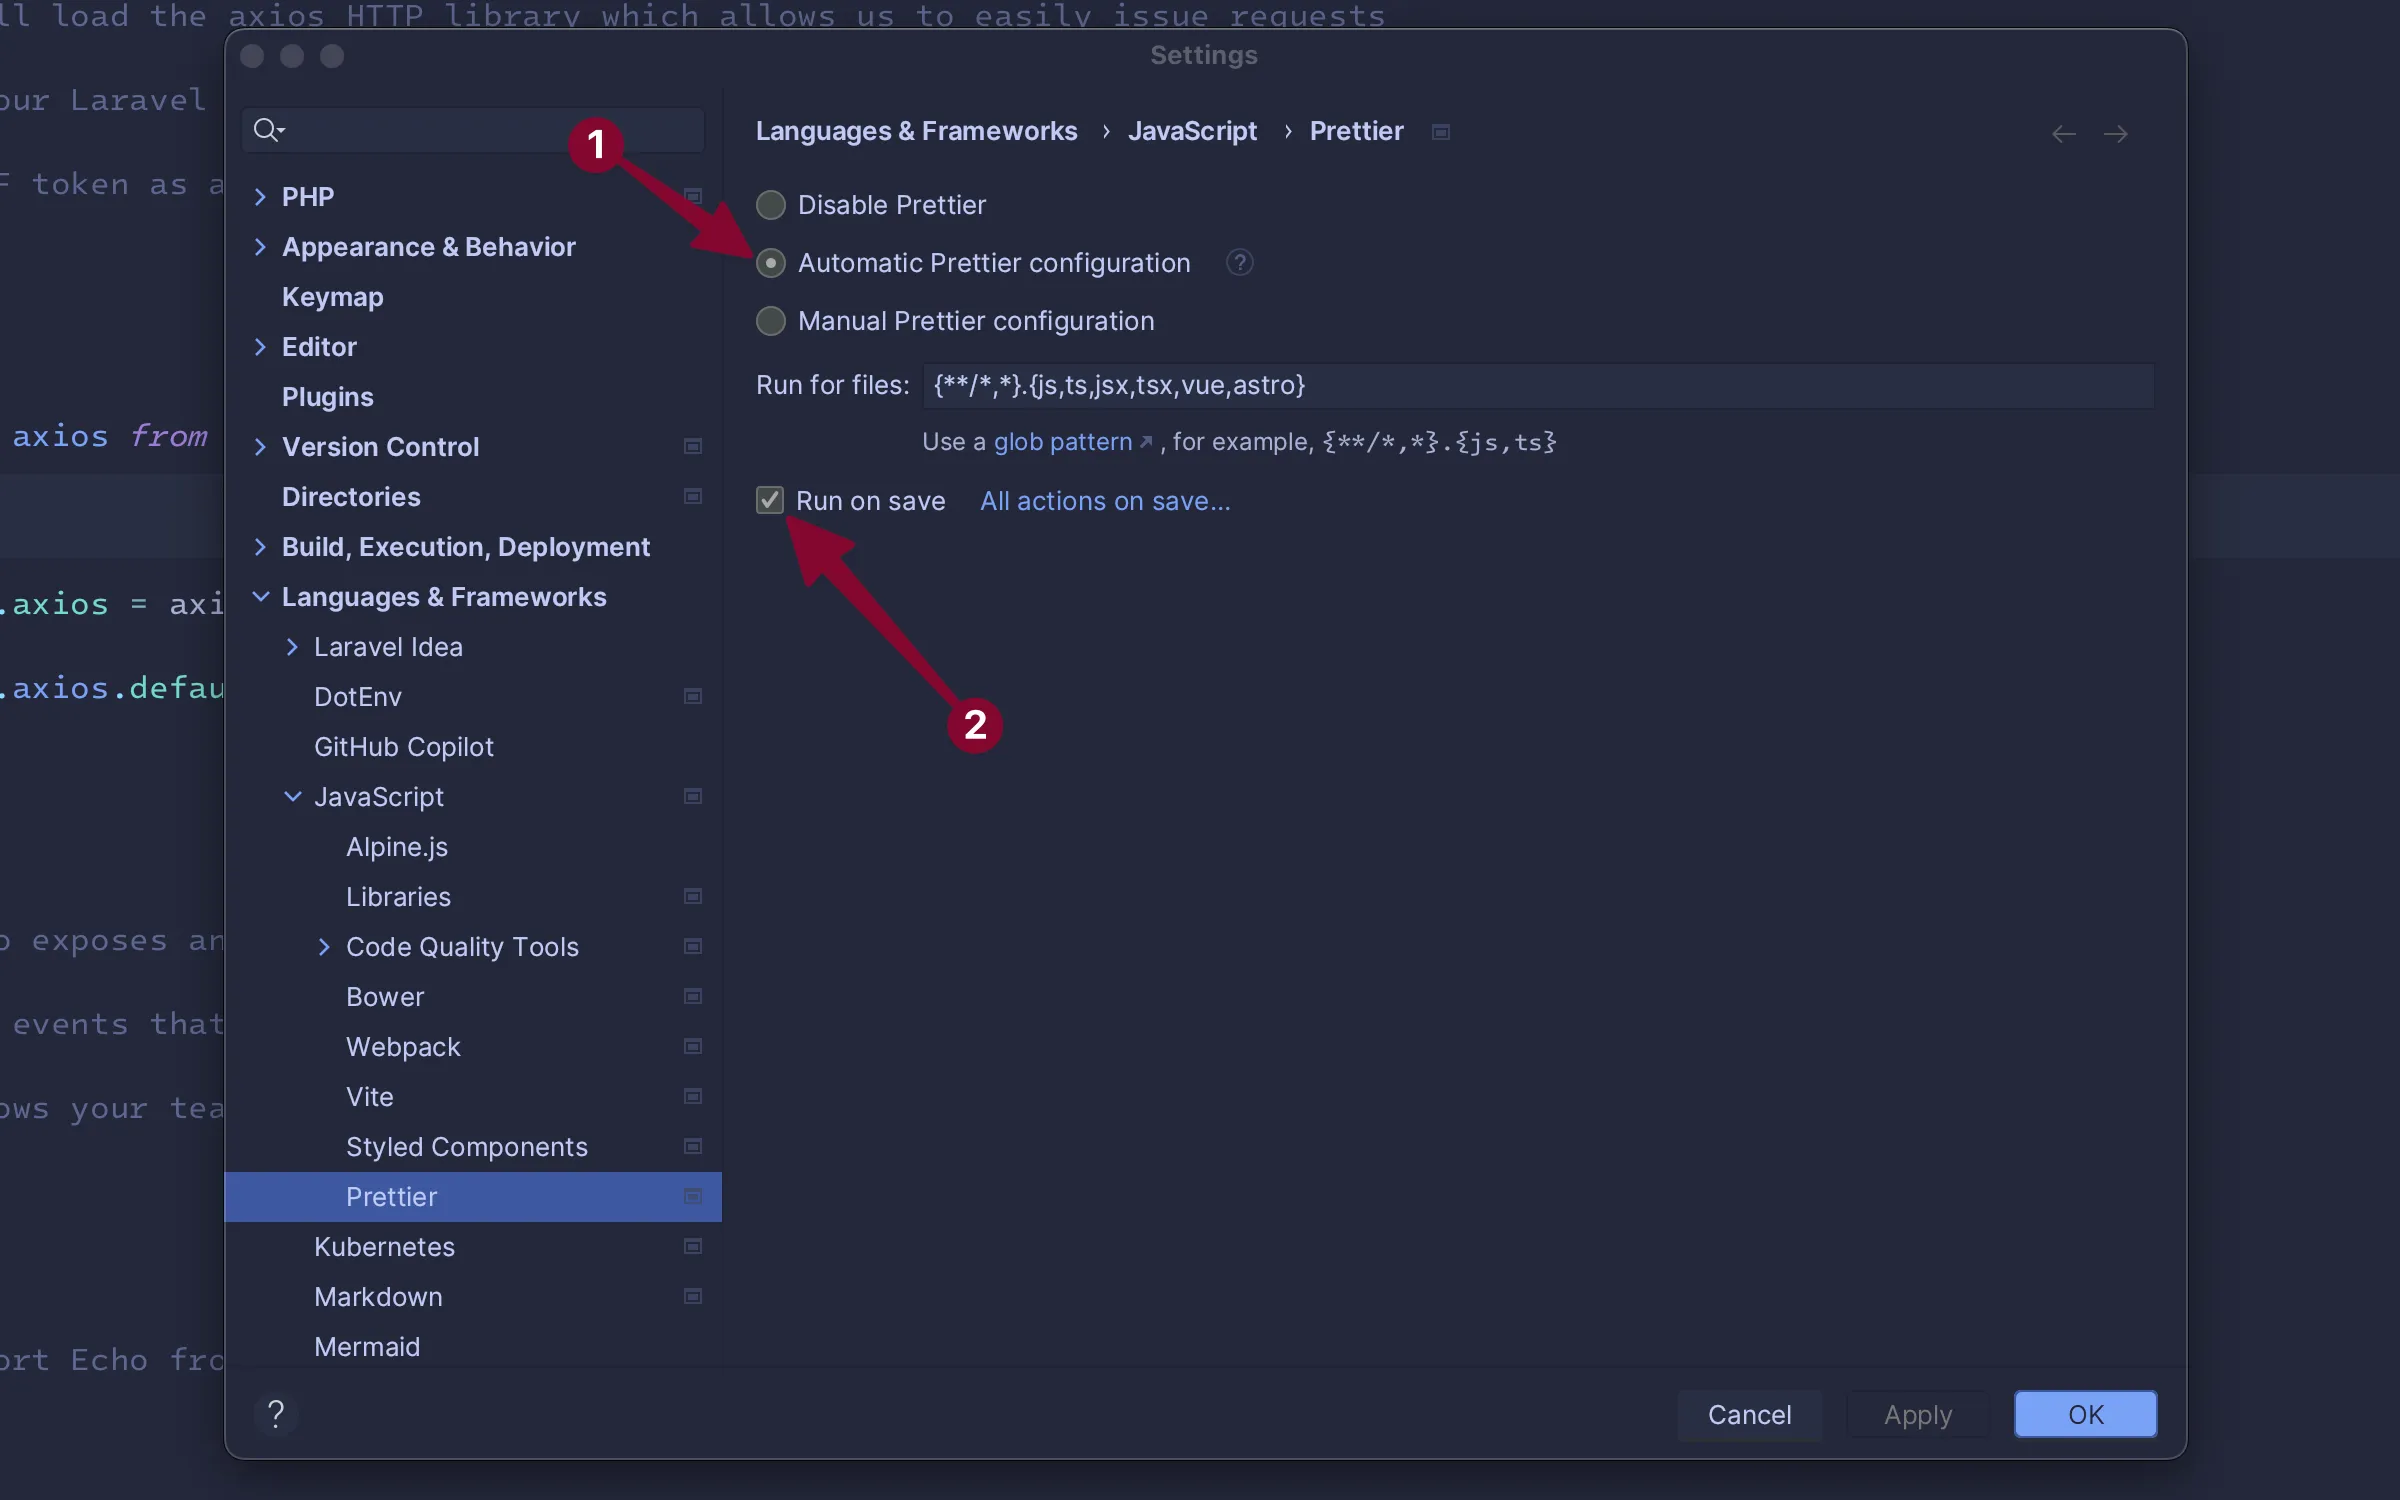Expand the Code Quality Tools node

pyautogui.click(x=324, y=947)
